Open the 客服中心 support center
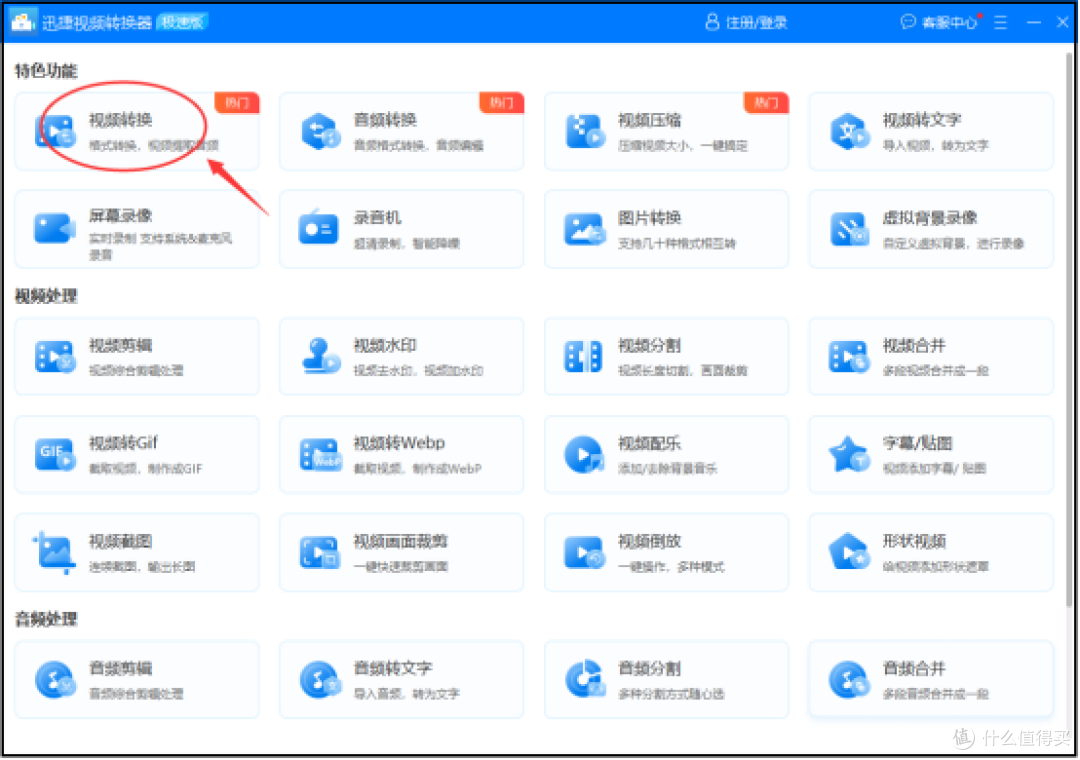Image resolution: width=1080 pixels, height=760 pixels. (939, 23)
